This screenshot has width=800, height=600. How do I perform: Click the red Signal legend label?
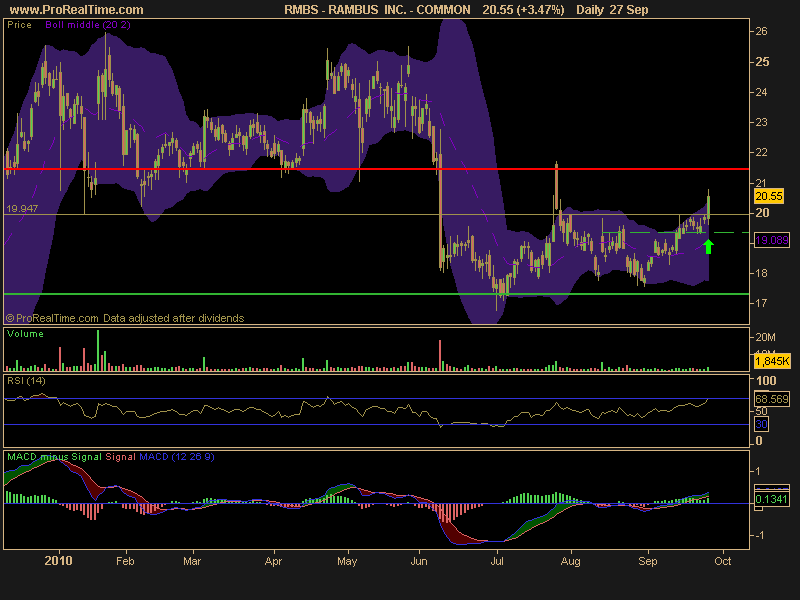click(120, 457)
